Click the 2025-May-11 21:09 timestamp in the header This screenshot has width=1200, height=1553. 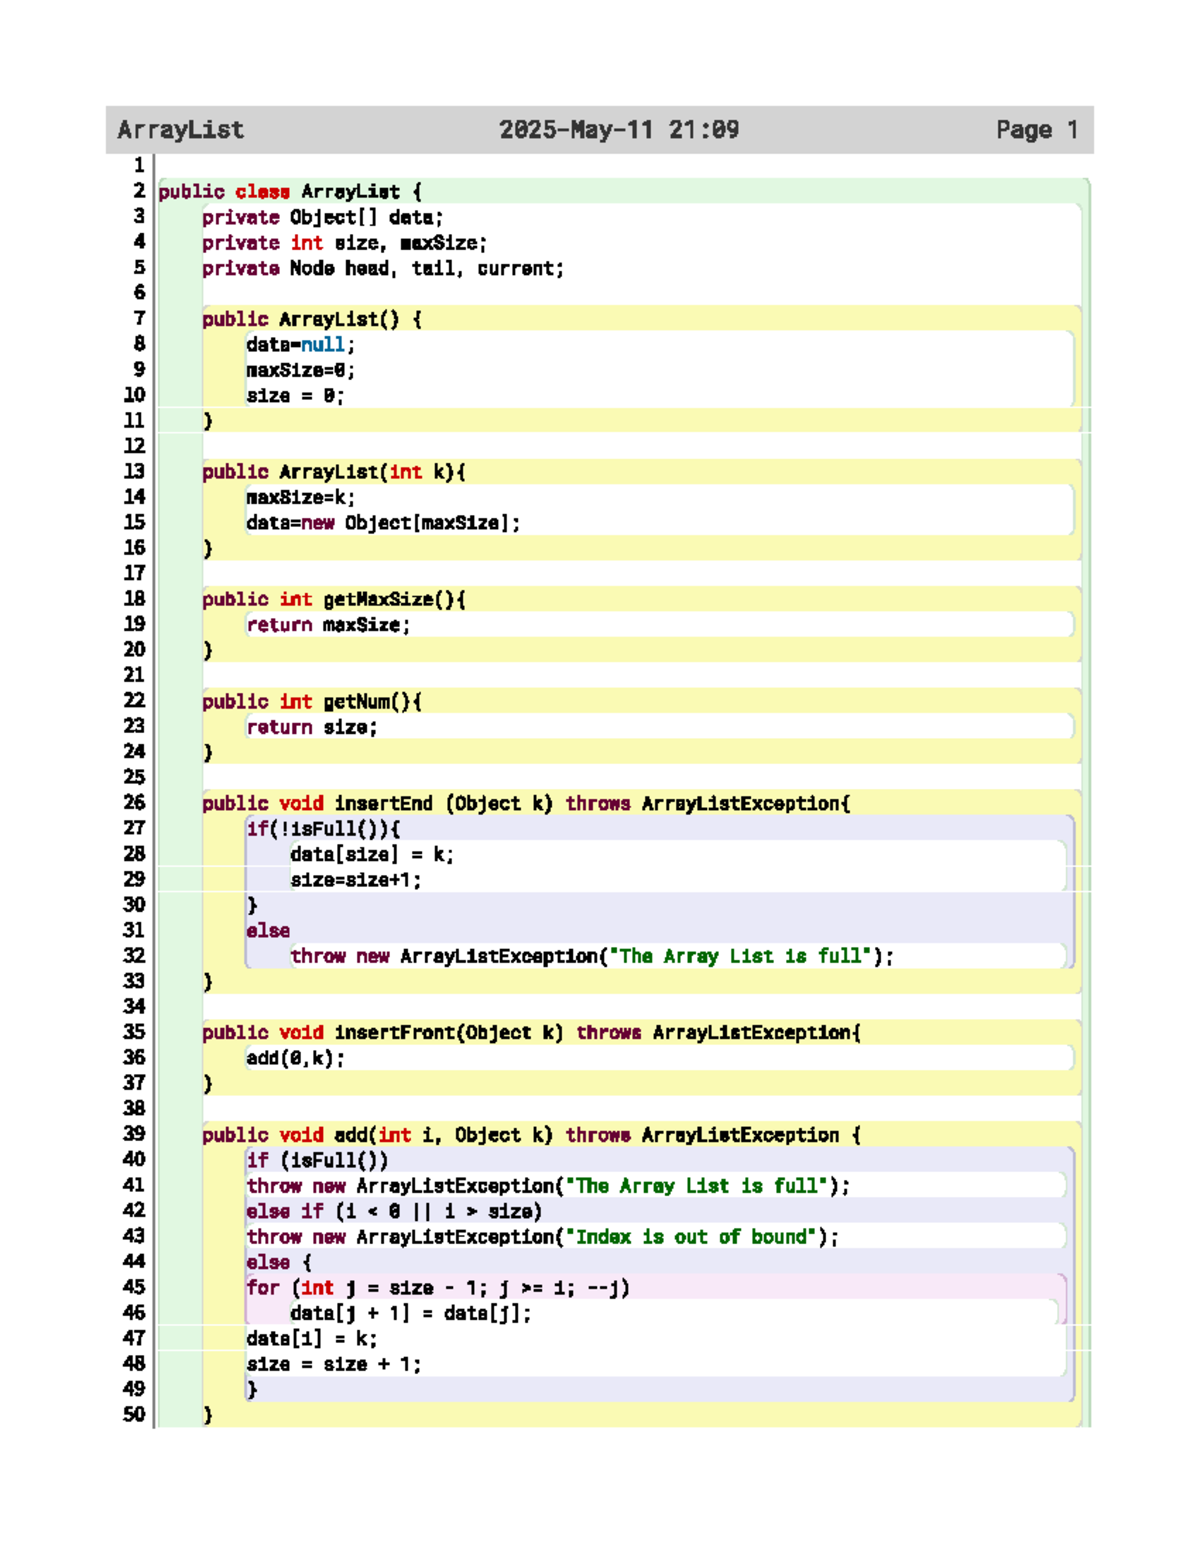(x=619, y=130)
